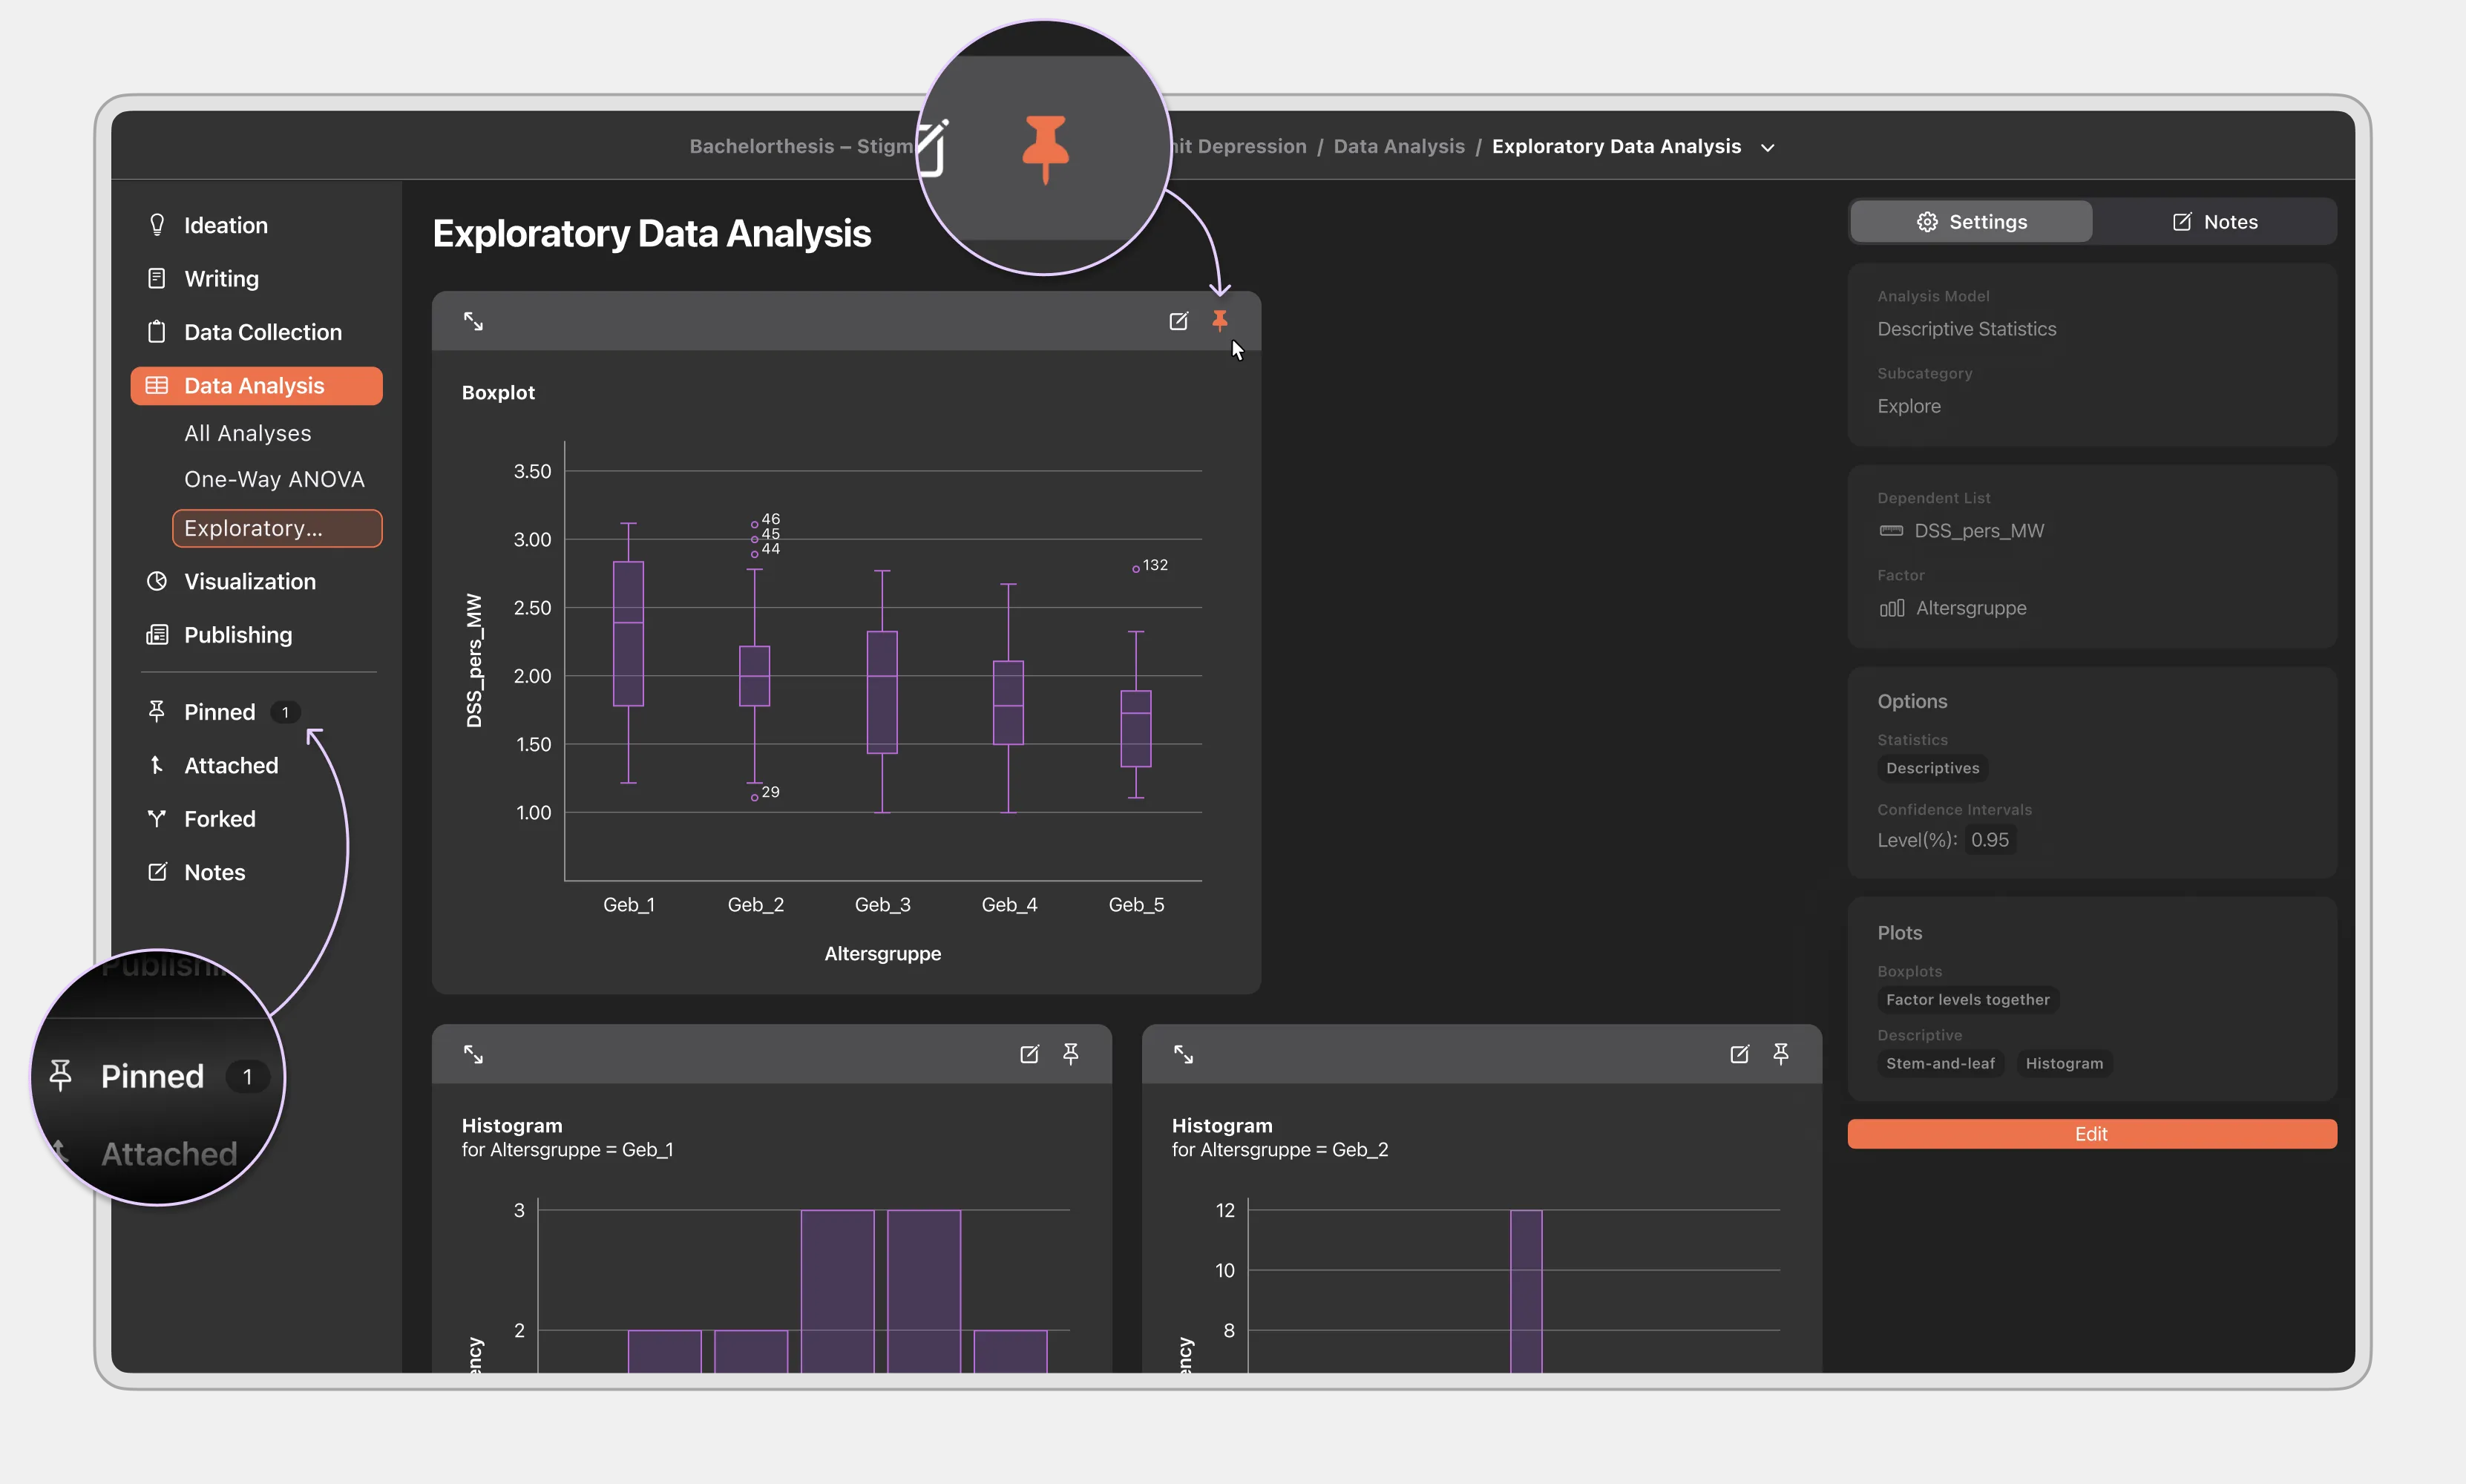Switch to the Settings tab
Image resolution: width=2466 pixels, height=1484 pixels.
pyautogui.click(x=1971, y=222)
